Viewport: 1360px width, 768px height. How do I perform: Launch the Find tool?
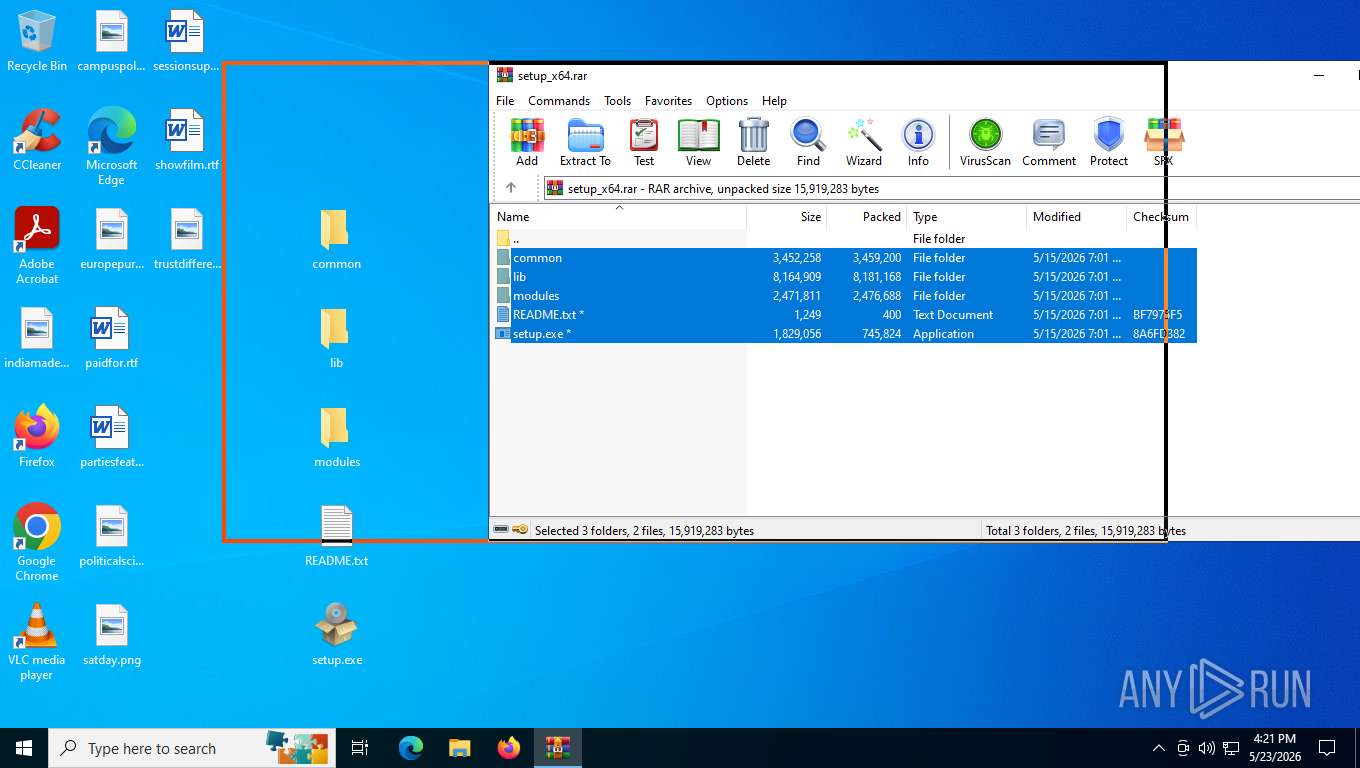(x=808, y=142)
